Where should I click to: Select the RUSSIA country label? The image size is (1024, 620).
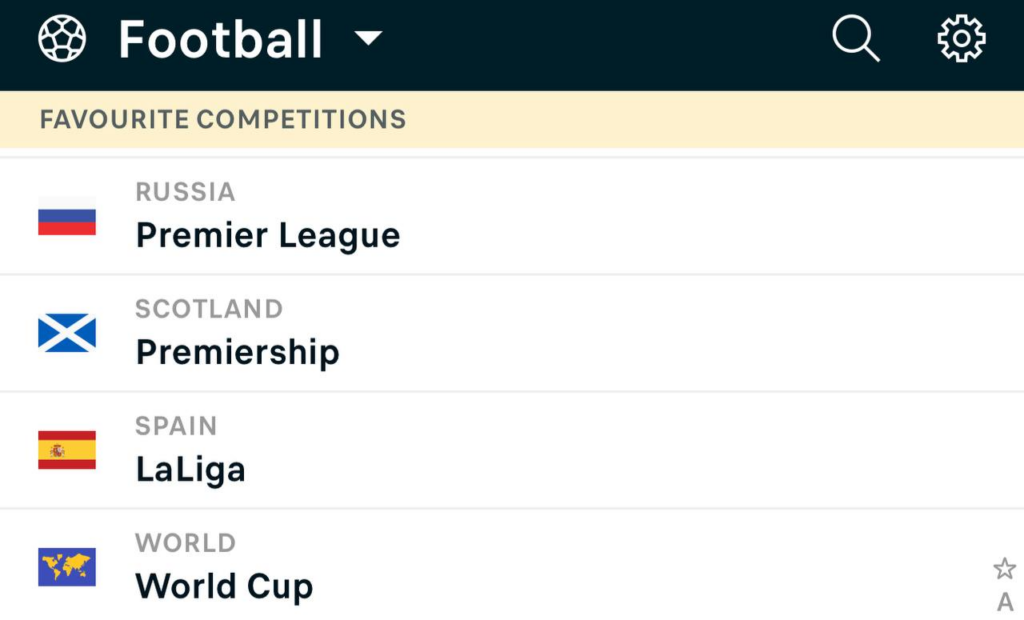click(185, 192)
